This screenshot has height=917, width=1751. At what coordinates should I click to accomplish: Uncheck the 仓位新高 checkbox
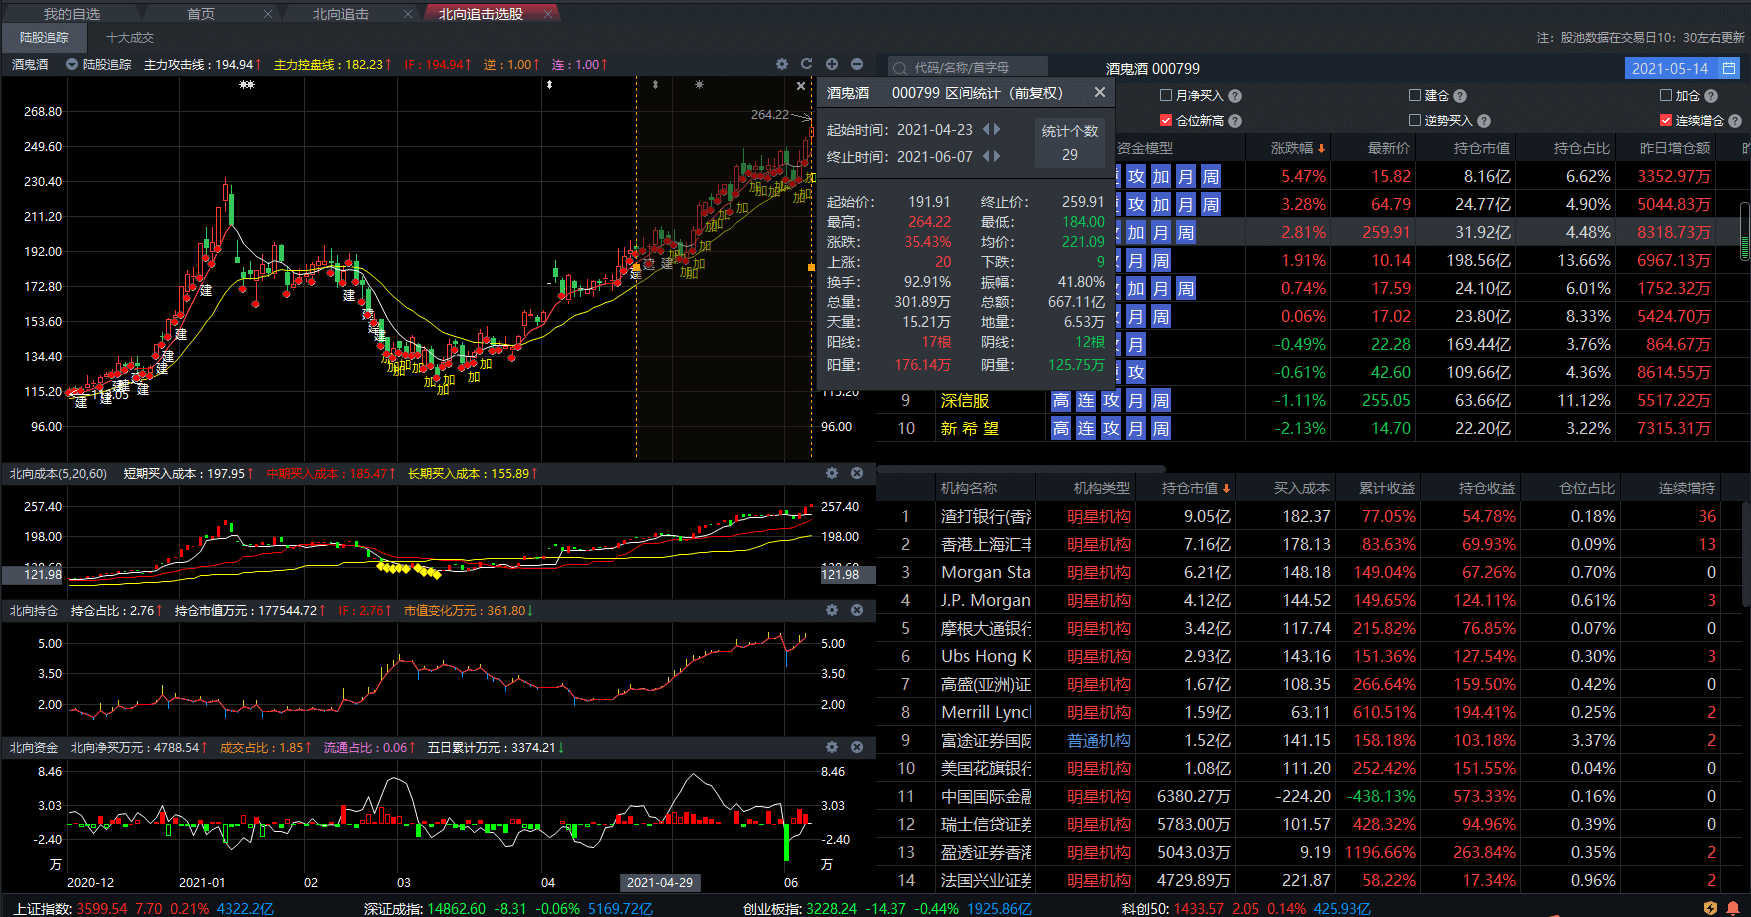[x=1166, y=120]
